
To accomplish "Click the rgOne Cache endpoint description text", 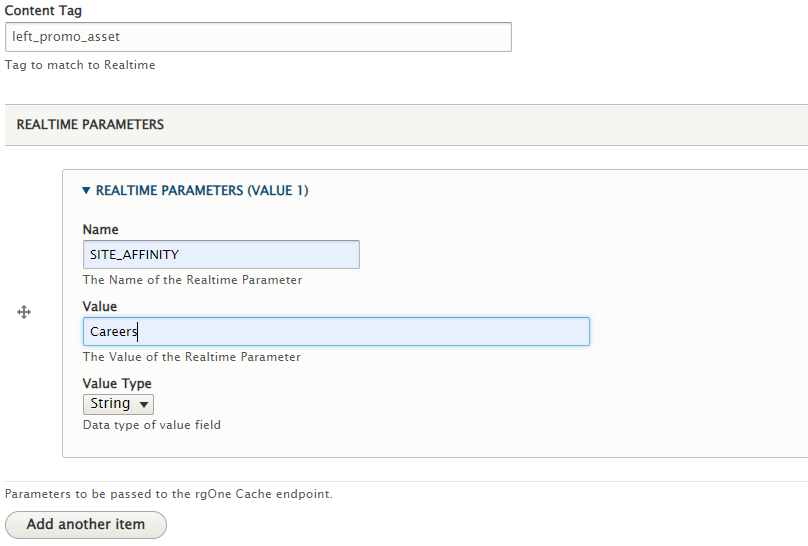I will (169, 494).
